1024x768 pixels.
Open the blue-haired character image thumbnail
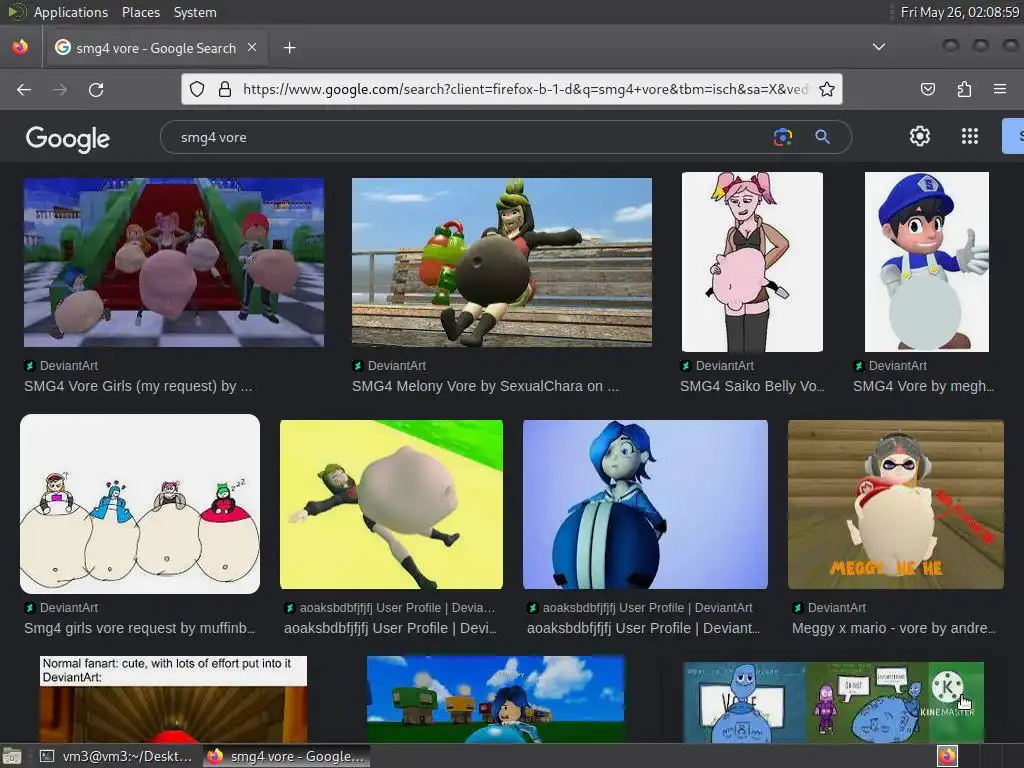click(645, 504)
